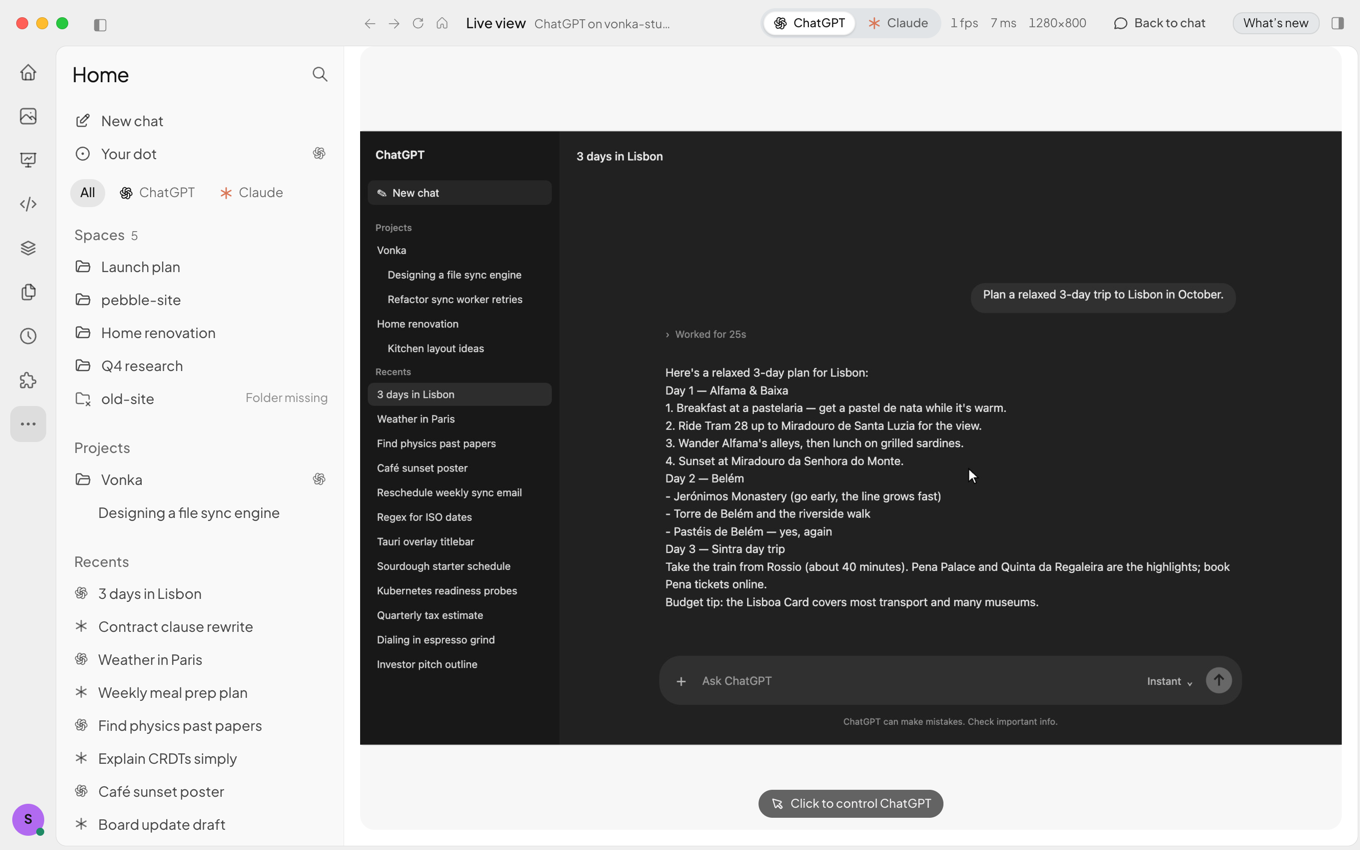The width and height of the screenshot is (1360, 850).
Task: Click New chat in ChatGPT sidebar
Action: click(x=459, y=193)
